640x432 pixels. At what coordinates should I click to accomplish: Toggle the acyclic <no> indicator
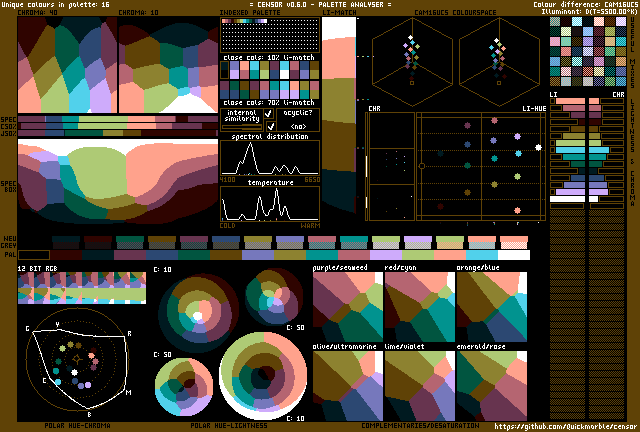point(299,127)
